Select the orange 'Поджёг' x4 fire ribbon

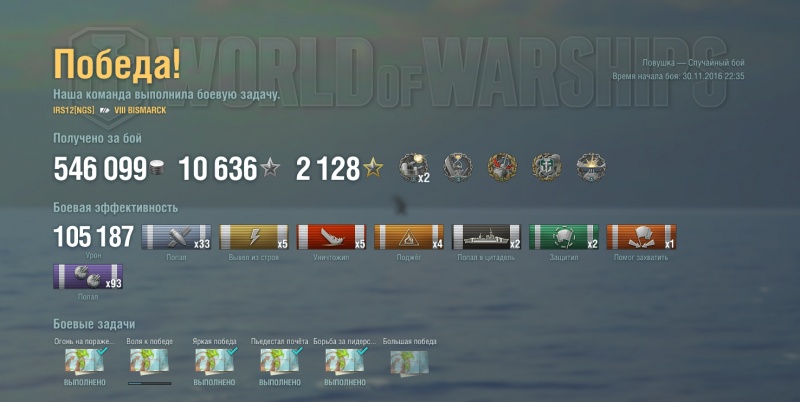(409, 237)
